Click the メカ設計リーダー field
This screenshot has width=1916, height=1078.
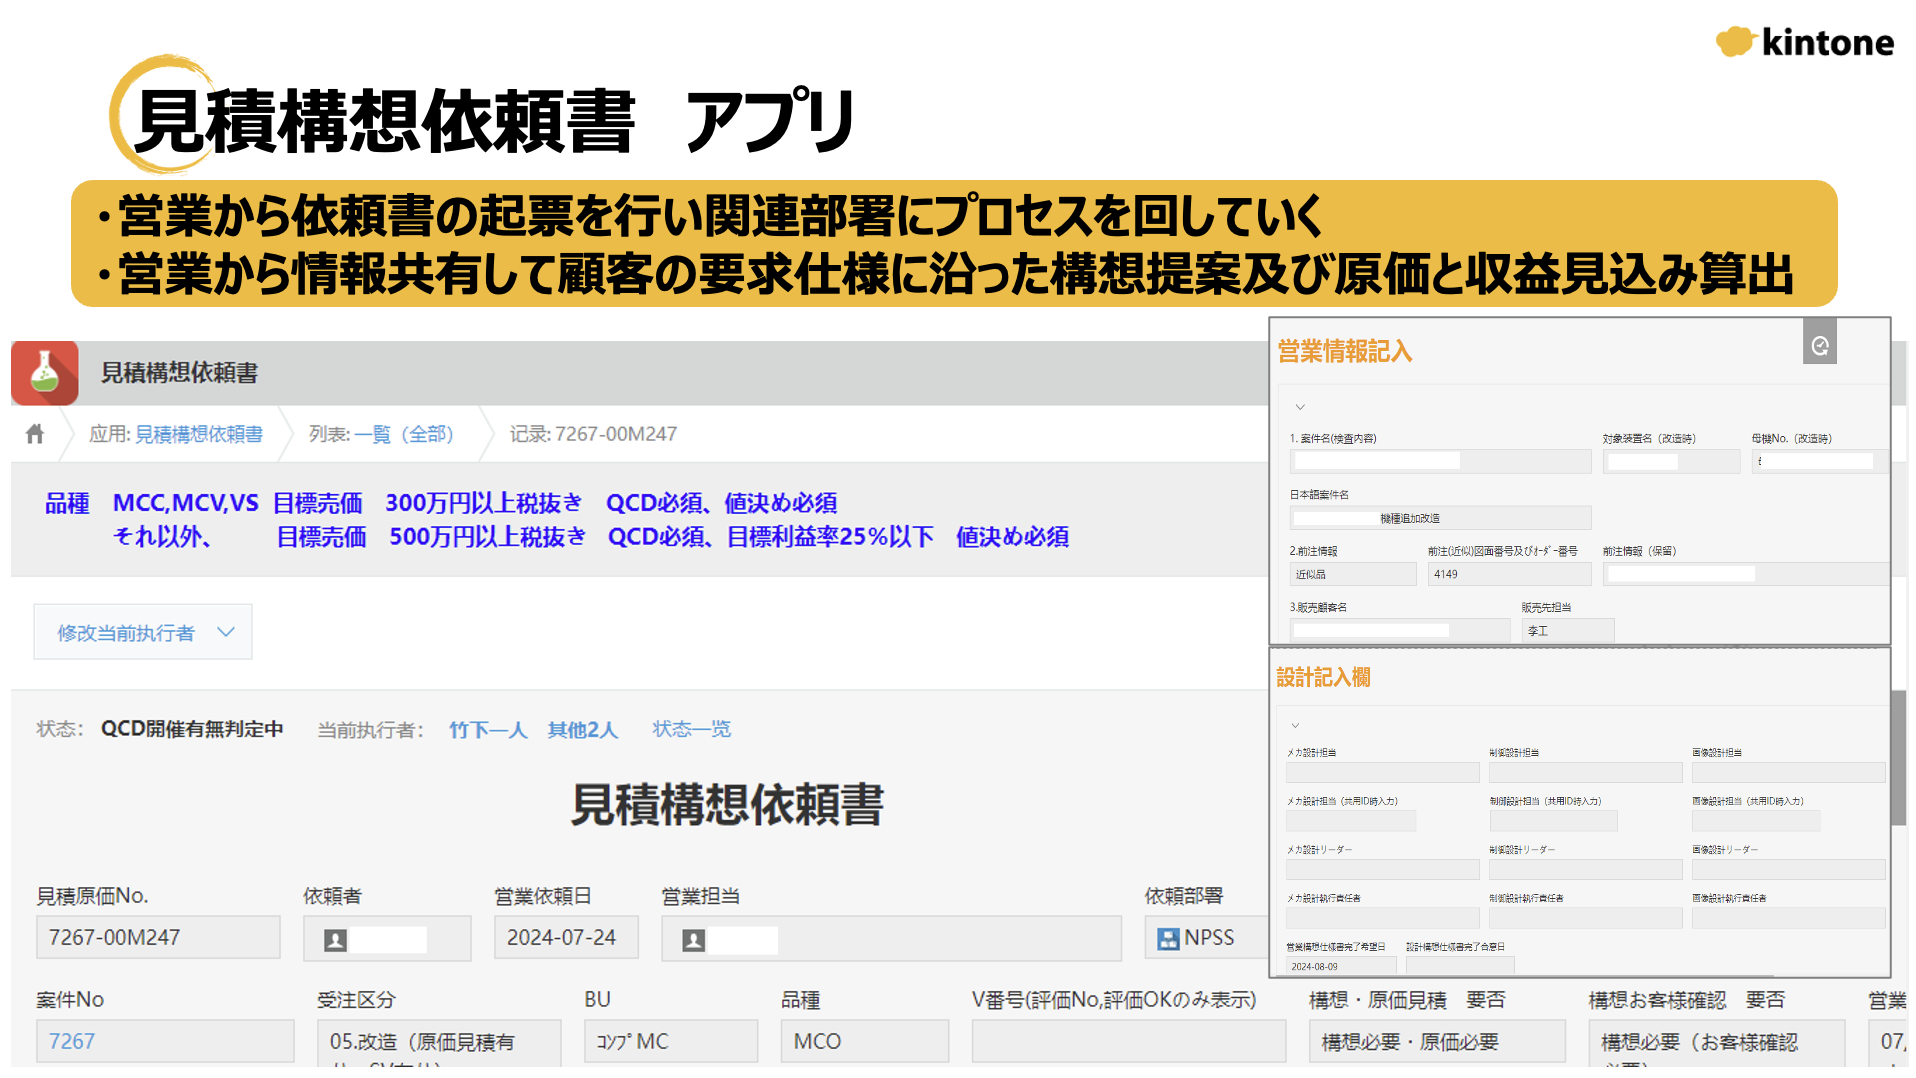click(x=1382, y=869)
